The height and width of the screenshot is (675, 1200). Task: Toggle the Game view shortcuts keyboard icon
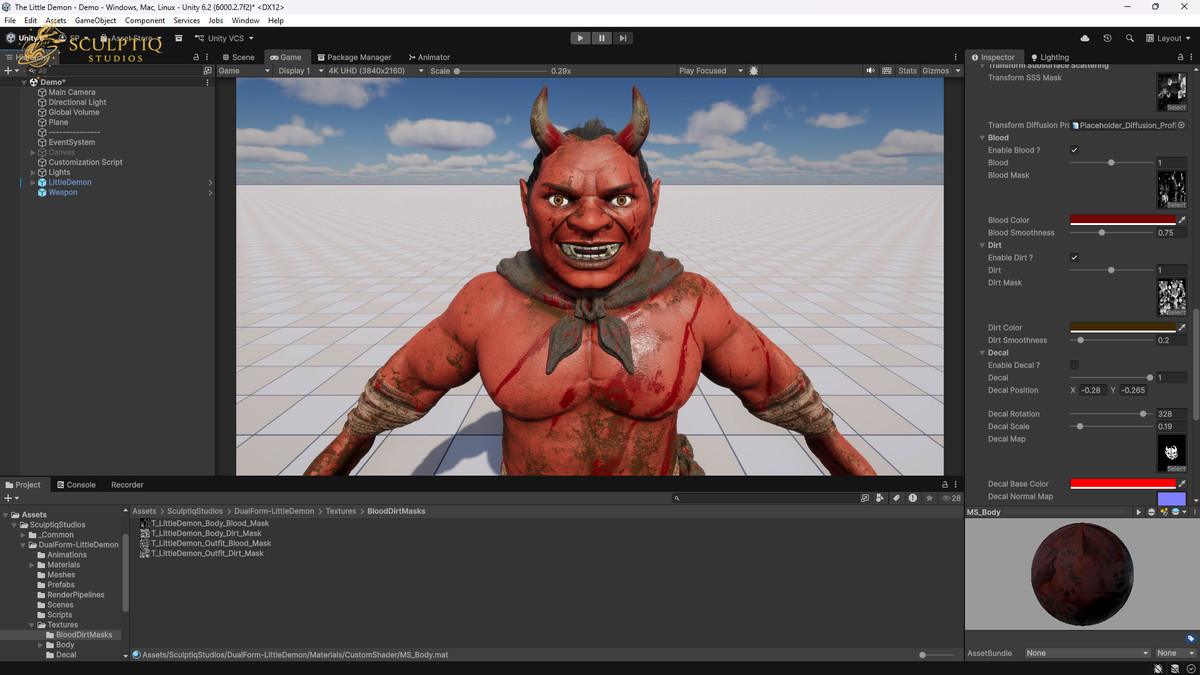[x=885, y=71]
